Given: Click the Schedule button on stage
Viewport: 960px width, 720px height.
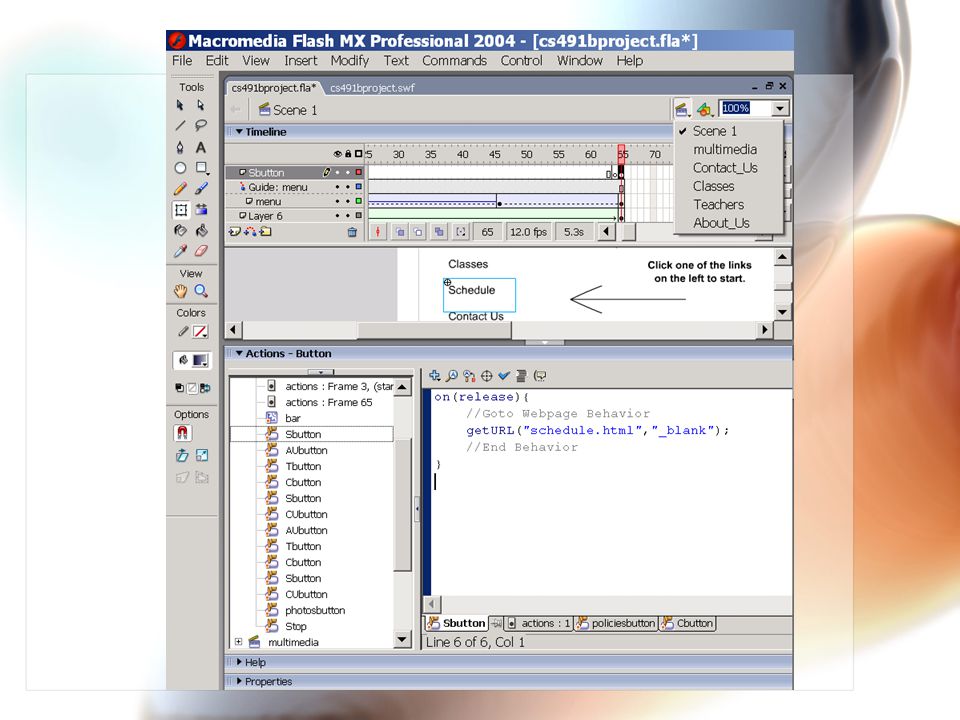Looking at the screenshot, I should coord(479,295).
